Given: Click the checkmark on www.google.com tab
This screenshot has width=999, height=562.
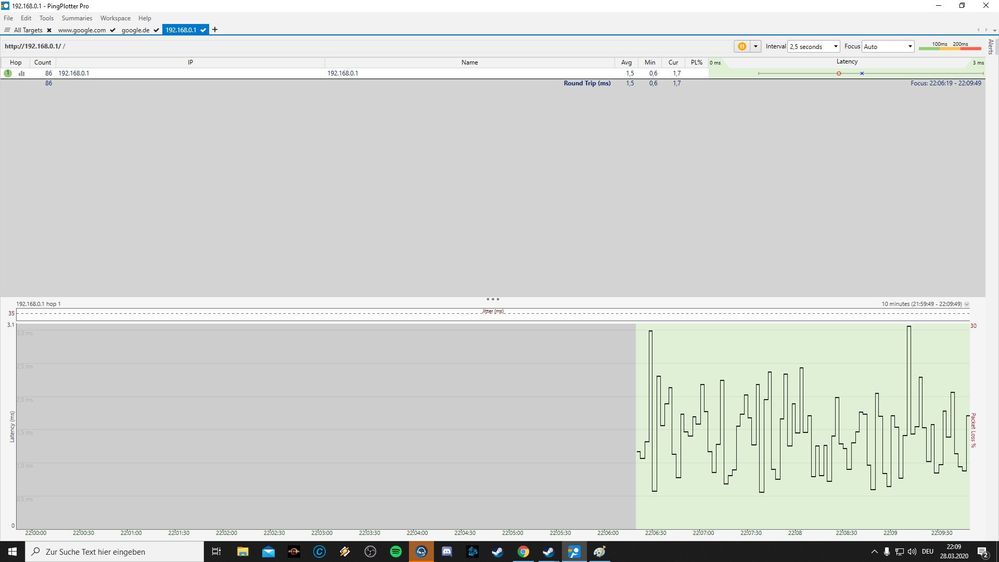Looking at the screenshot, I should [x=113, y=30].
